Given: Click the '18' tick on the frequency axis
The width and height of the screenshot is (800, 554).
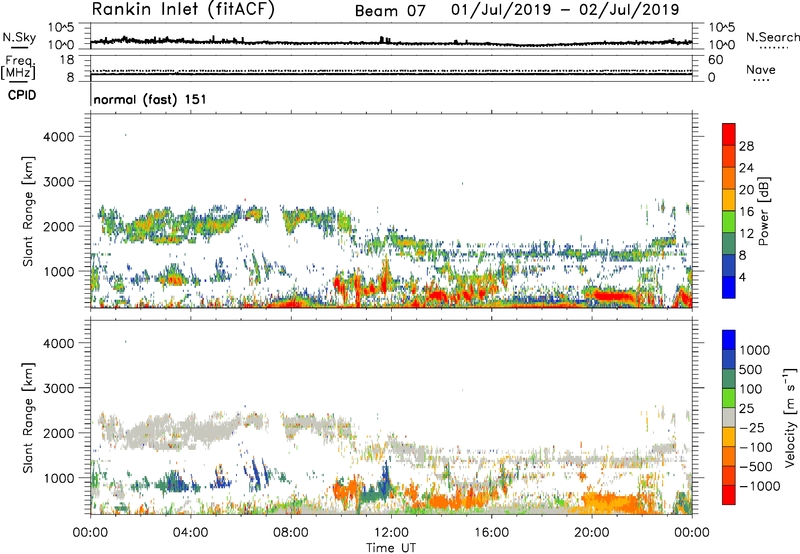Looking at the screenshot, I should [x=66, y=60].
